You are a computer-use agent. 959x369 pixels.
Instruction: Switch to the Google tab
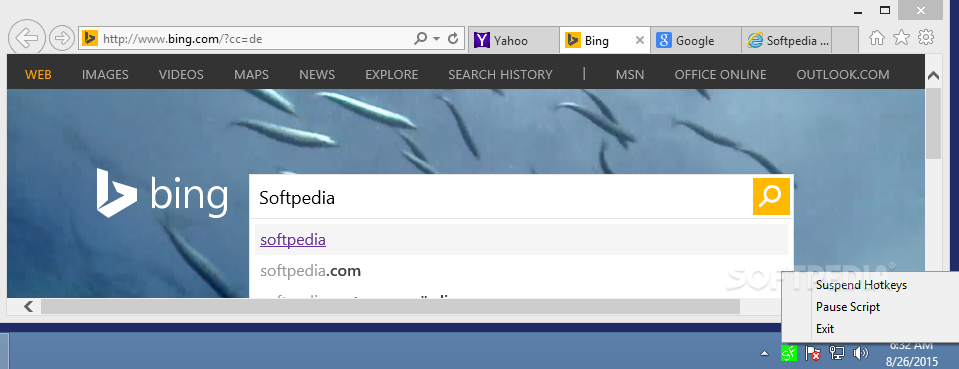click(696, 40)
